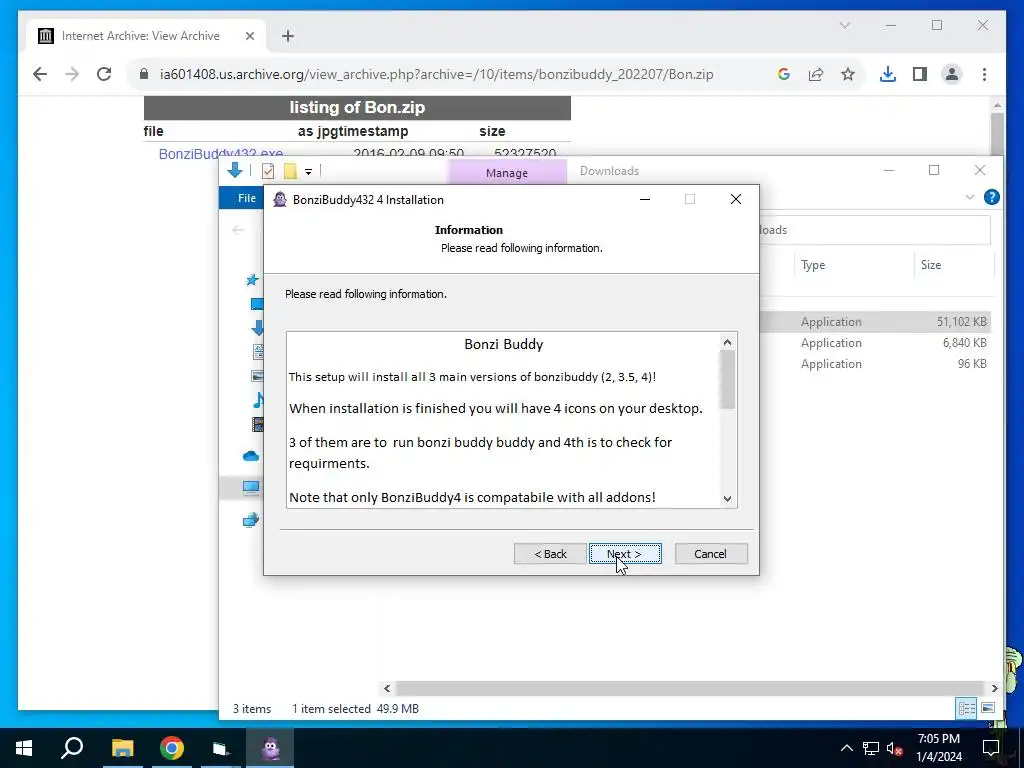This screenshot has height=768, width=1024.
Task: Click the Music note icon in the navigation pane
Action: [259, 400]
